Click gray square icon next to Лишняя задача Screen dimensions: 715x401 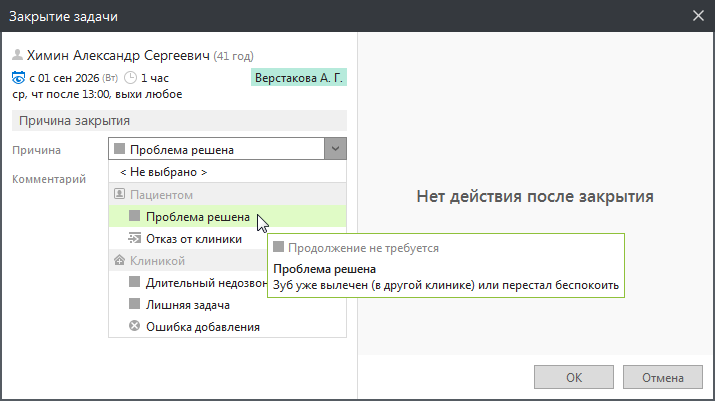point(135,303)
